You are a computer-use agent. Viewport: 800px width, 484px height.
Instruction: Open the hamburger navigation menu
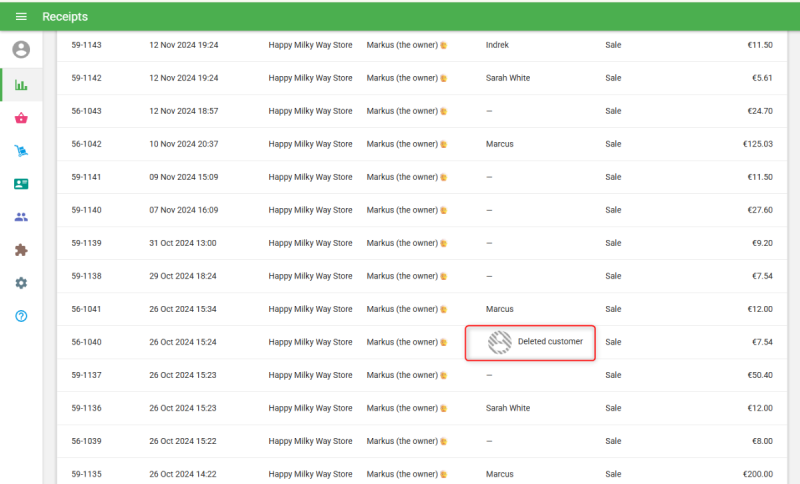click(21, 17)
